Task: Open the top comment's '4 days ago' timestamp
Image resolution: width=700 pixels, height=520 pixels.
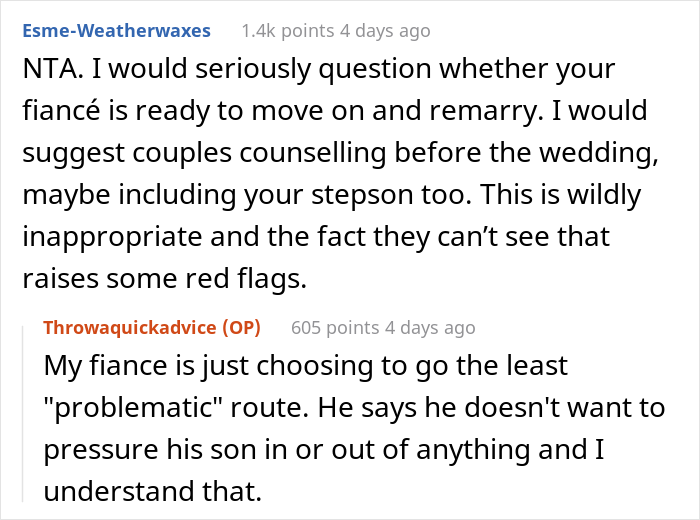Action: (x=385, y=31)
